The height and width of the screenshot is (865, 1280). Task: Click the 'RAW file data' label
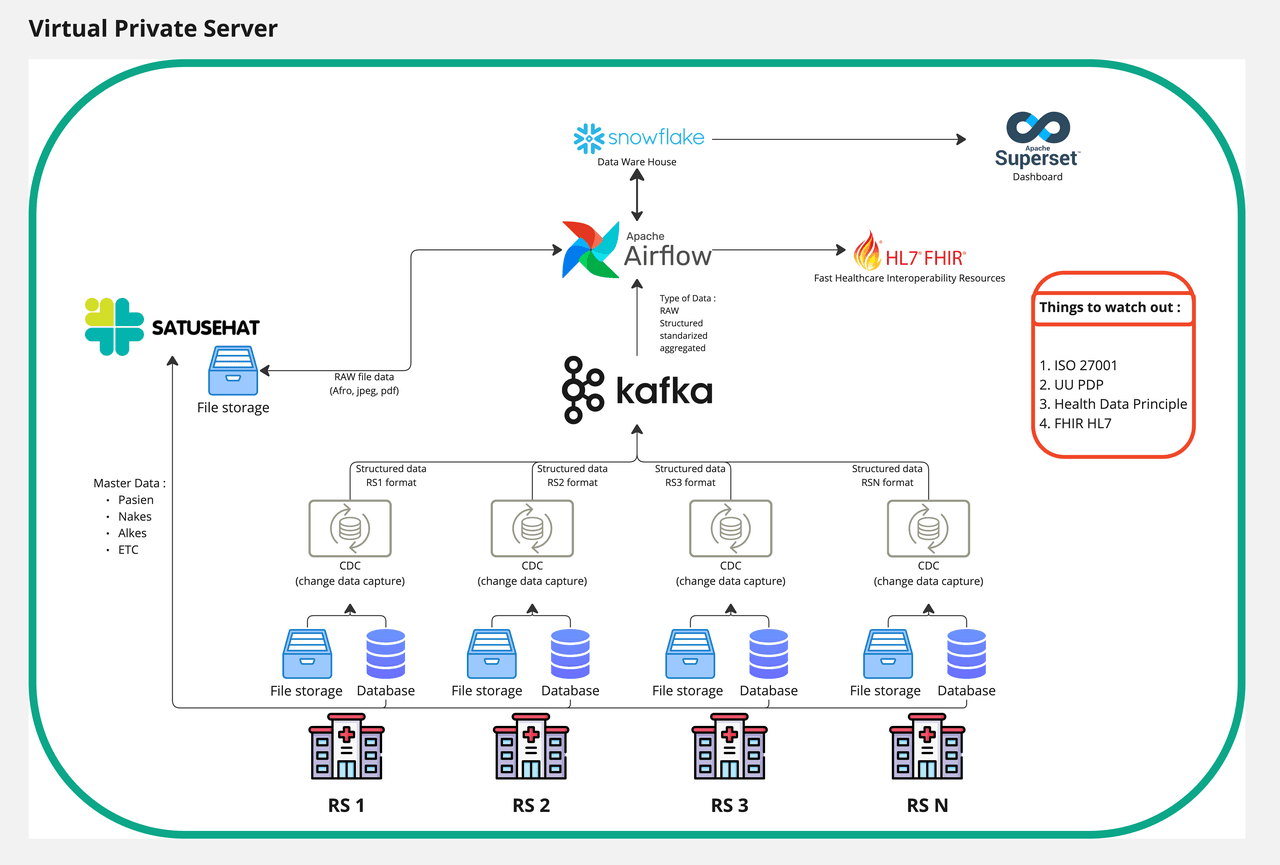[x=364, y=377]
